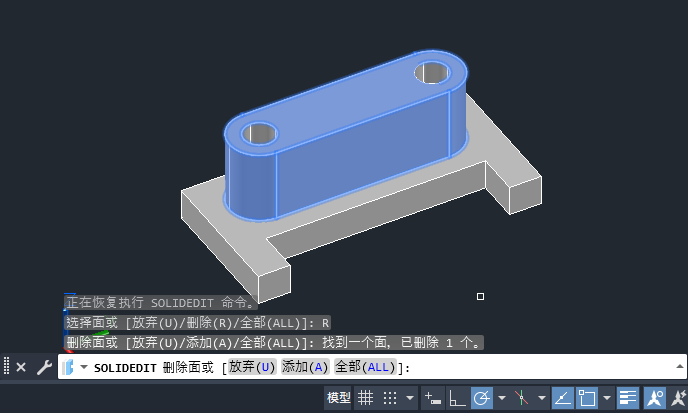Click the SOLIDEDIT command icon
Image resolution: width=688 pixels, height=413 pixels.
[x=68, y=367]
